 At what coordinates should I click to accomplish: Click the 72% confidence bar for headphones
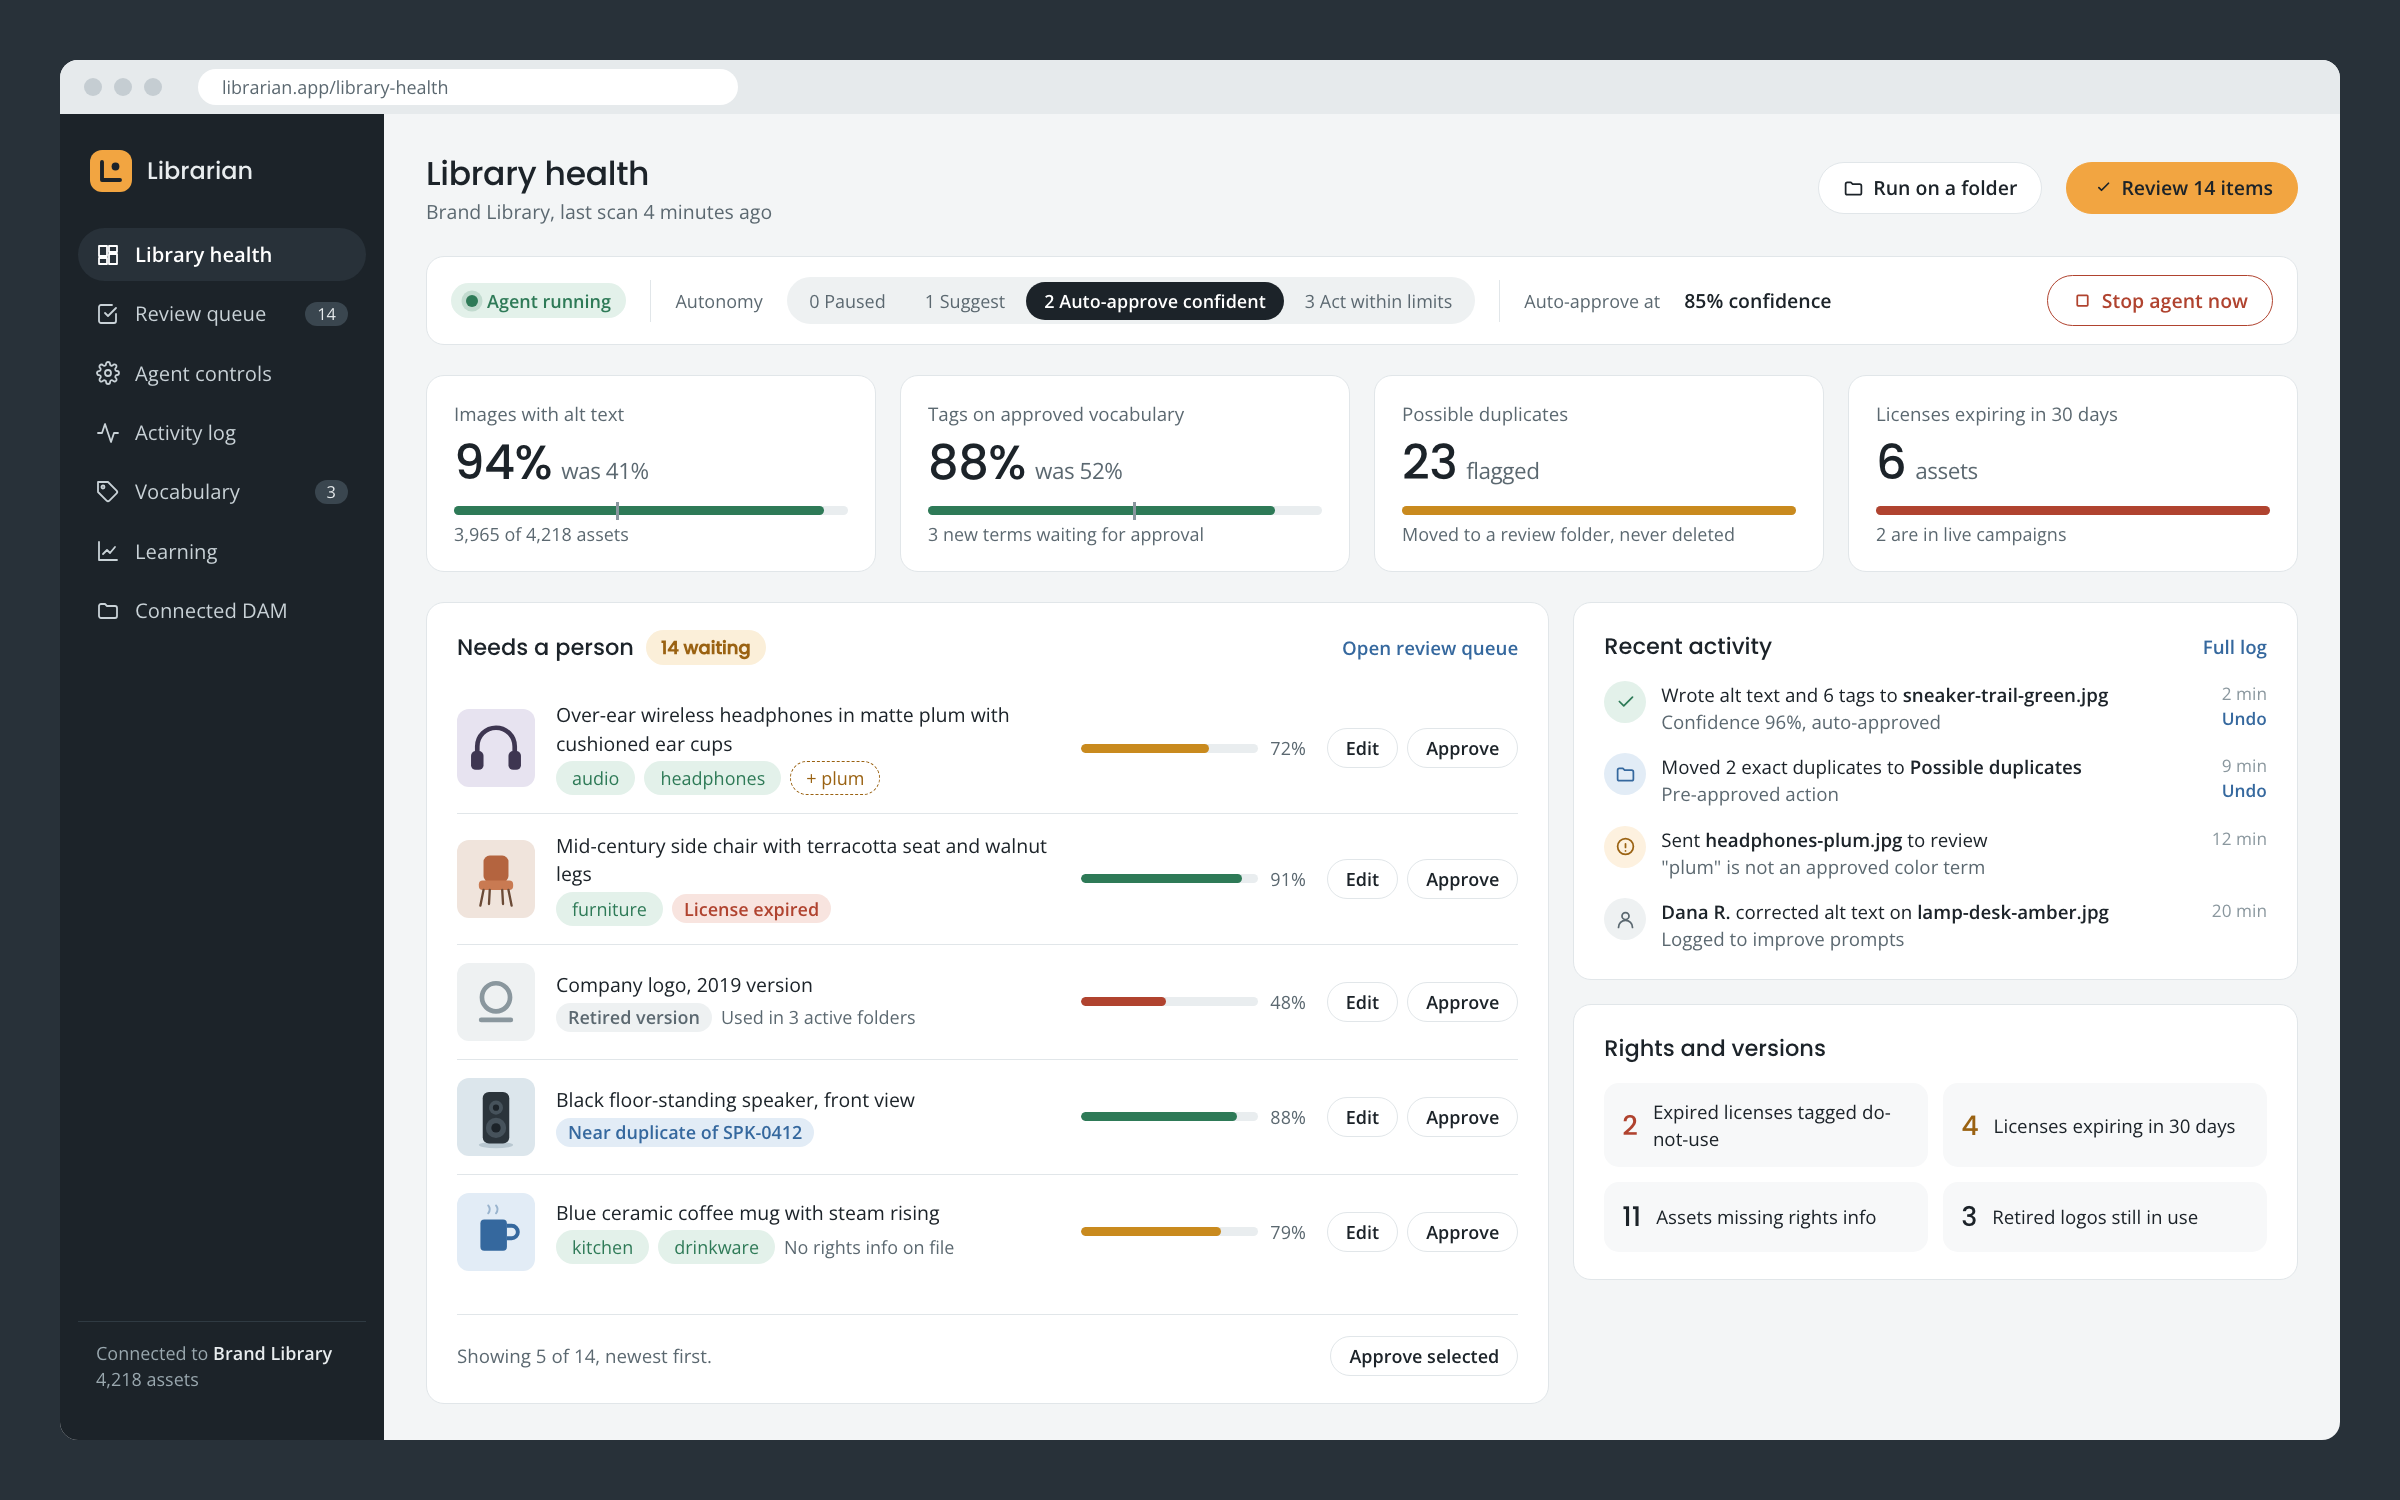(x=1169, y=748)
